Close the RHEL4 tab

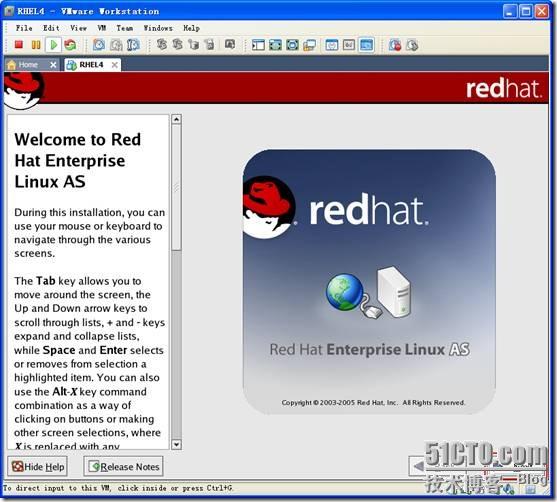tap(114, 65)
